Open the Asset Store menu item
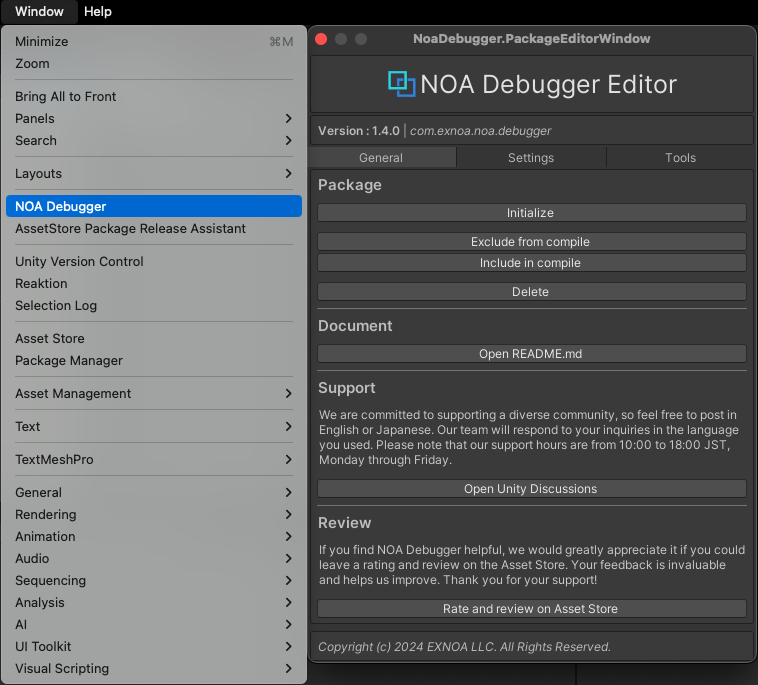758x685 pixels. [154, 338]
